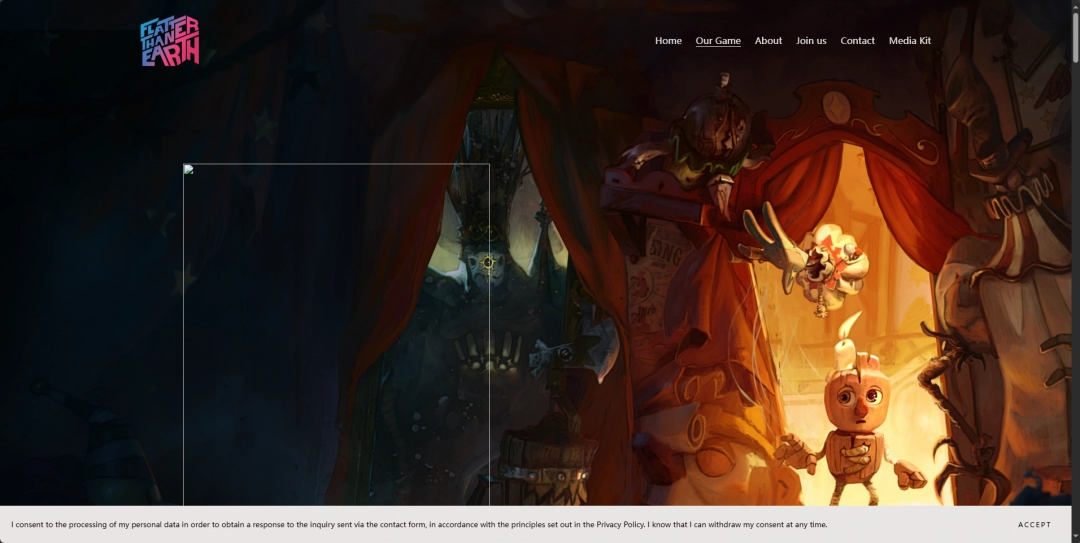Viewport: 1080px width, 543px height.
Task: Click the puppeteer's outstretched gloved hand
Action: click(773, 236)
